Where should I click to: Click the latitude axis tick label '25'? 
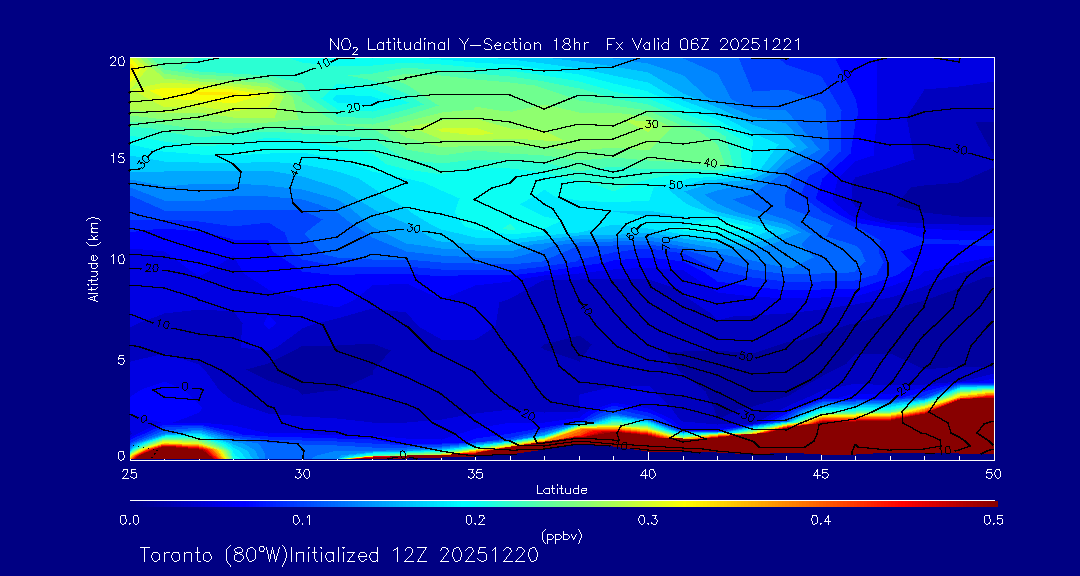coord(129,473)
